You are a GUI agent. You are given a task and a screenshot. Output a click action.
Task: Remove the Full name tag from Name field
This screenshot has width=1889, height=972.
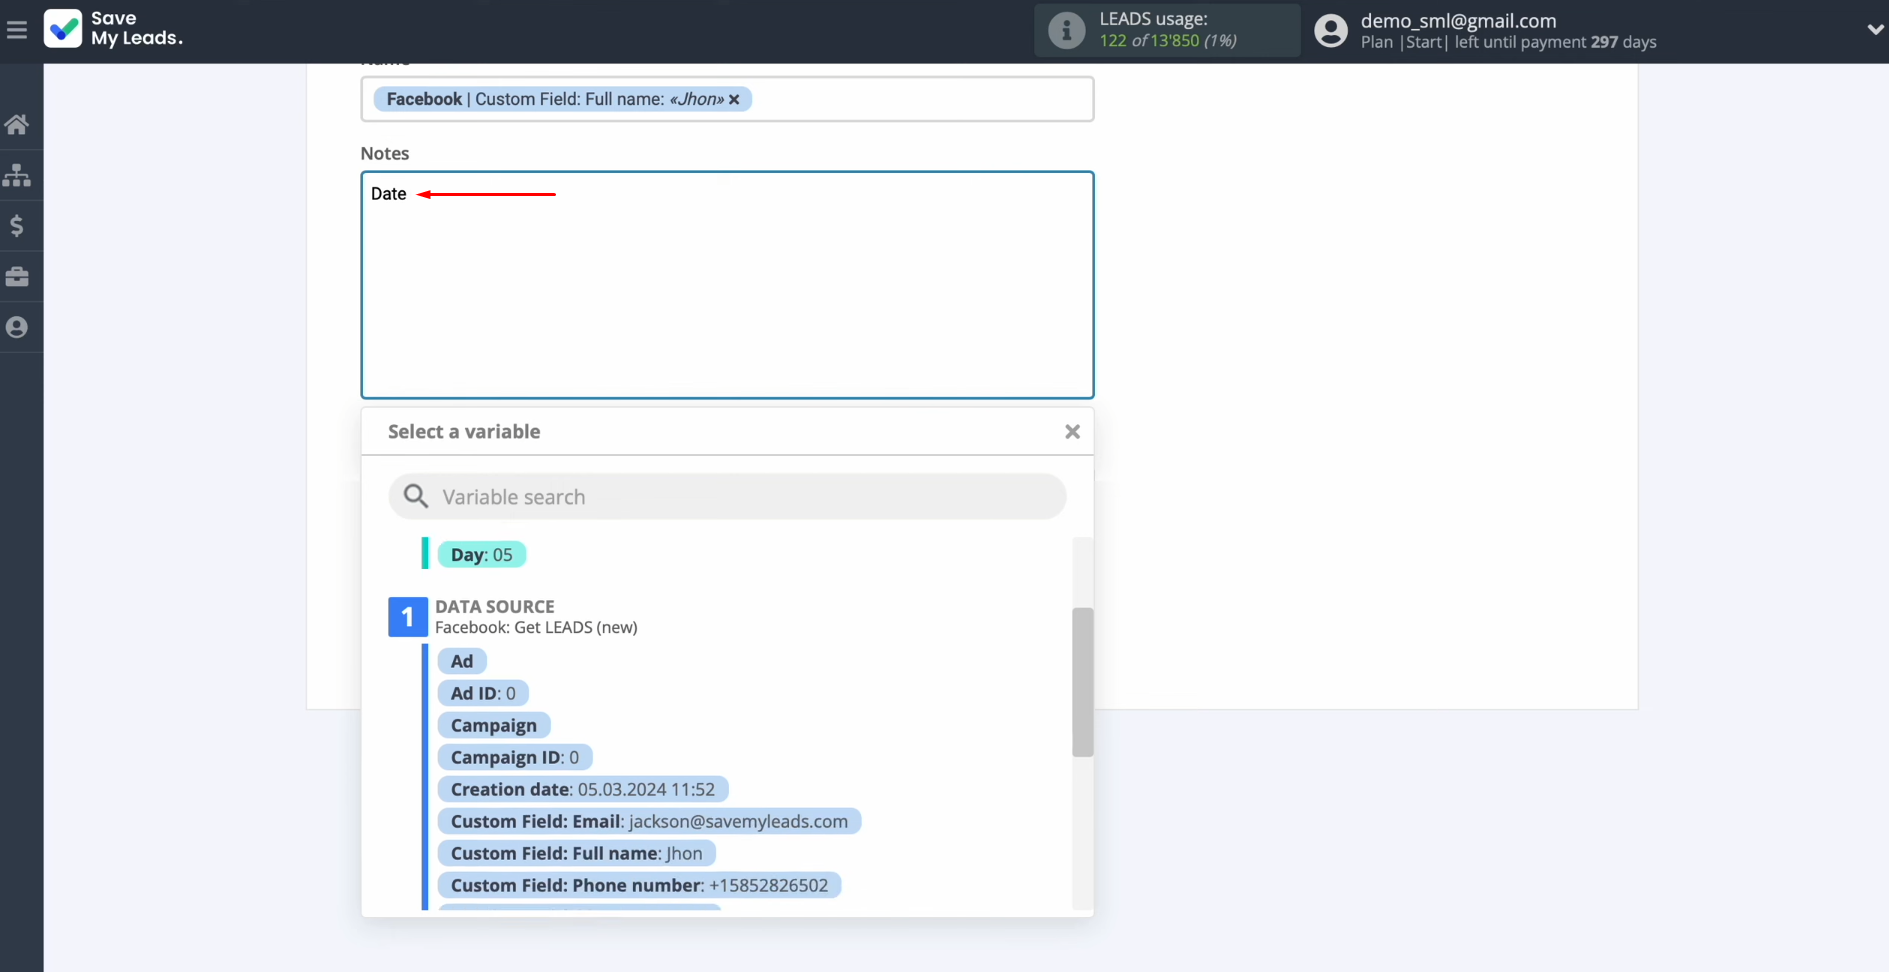click(734, 99)
